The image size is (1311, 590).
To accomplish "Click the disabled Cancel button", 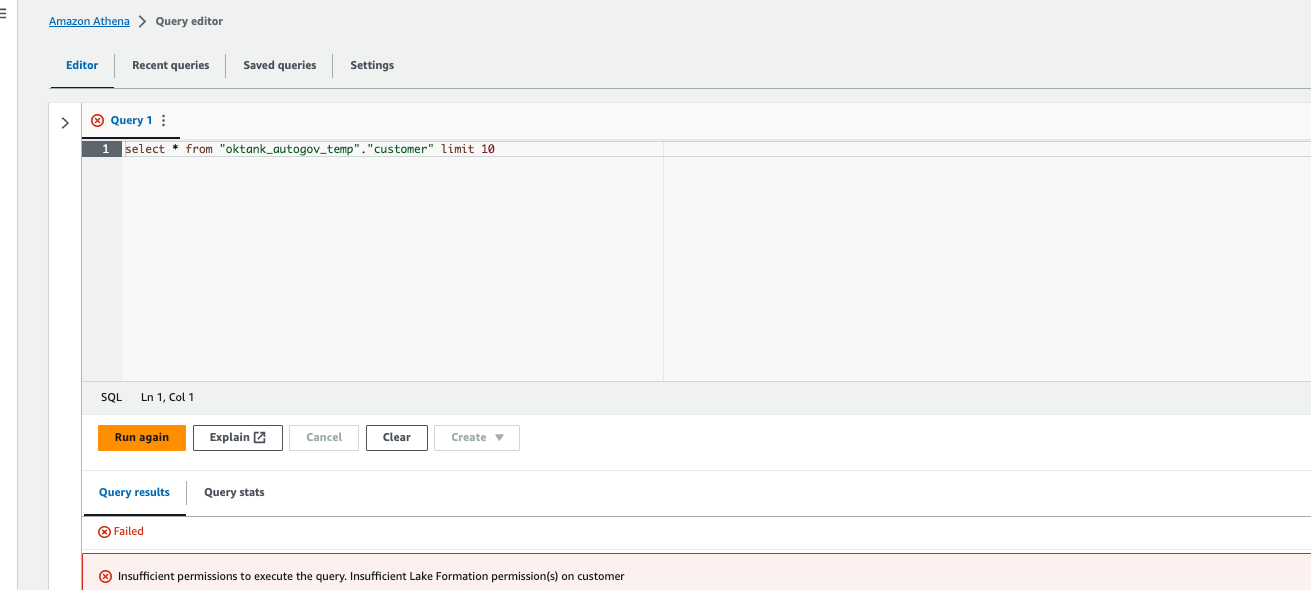I will tap(324, 437).
